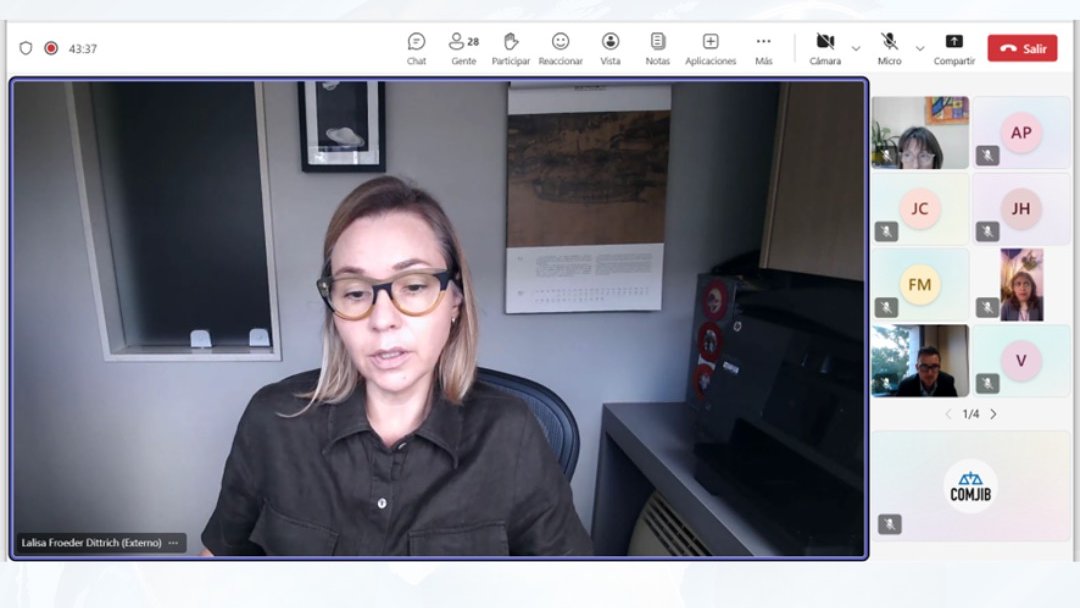Expand the Cámara options arrow
The width and height of the screenshot is (1080, 608).
point(856,49)
